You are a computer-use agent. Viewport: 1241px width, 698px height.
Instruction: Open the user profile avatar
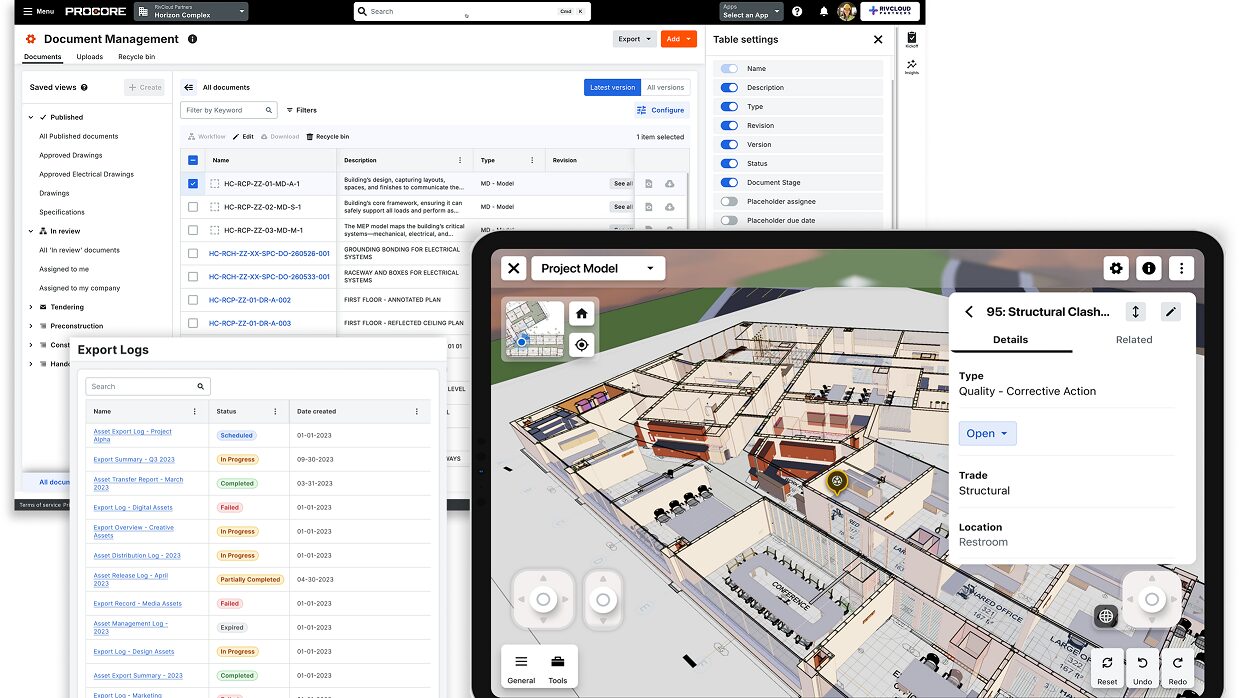coord(847,12)
